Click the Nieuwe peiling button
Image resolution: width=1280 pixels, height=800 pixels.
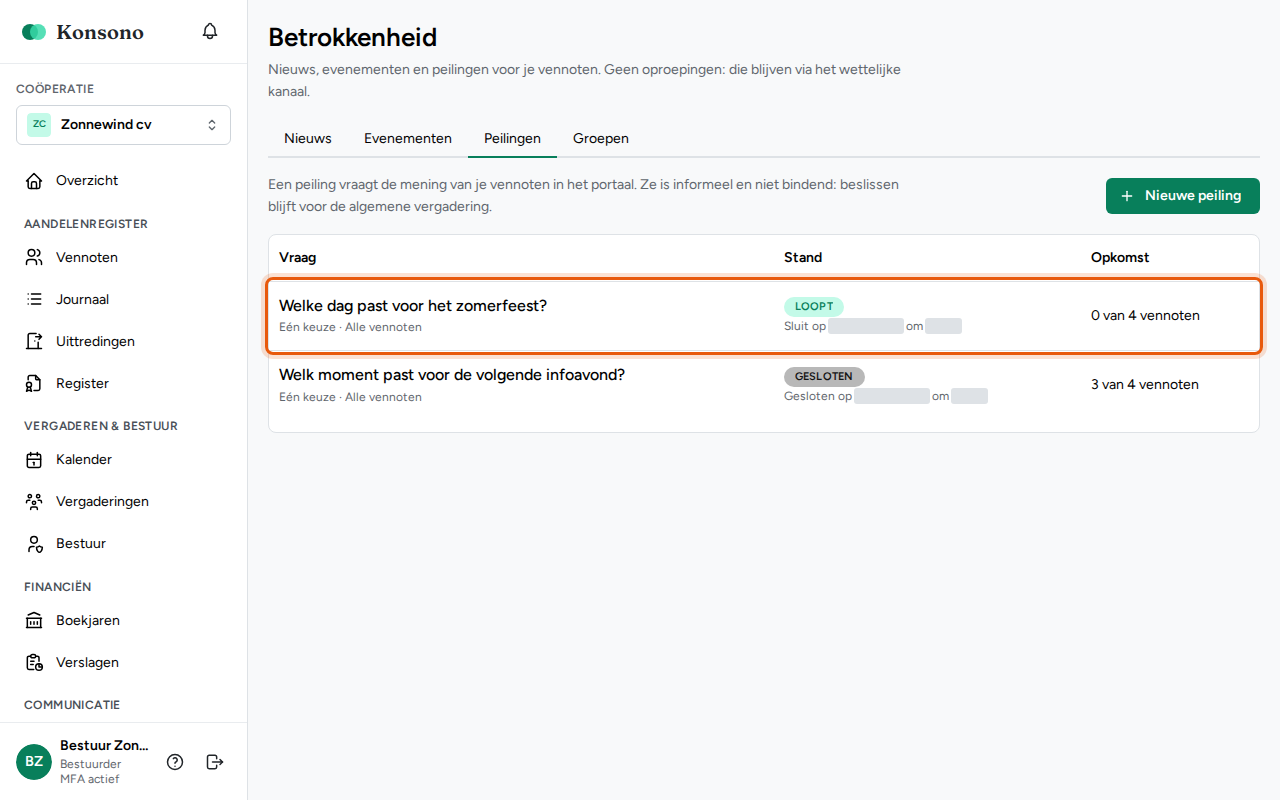point(1183,196)
